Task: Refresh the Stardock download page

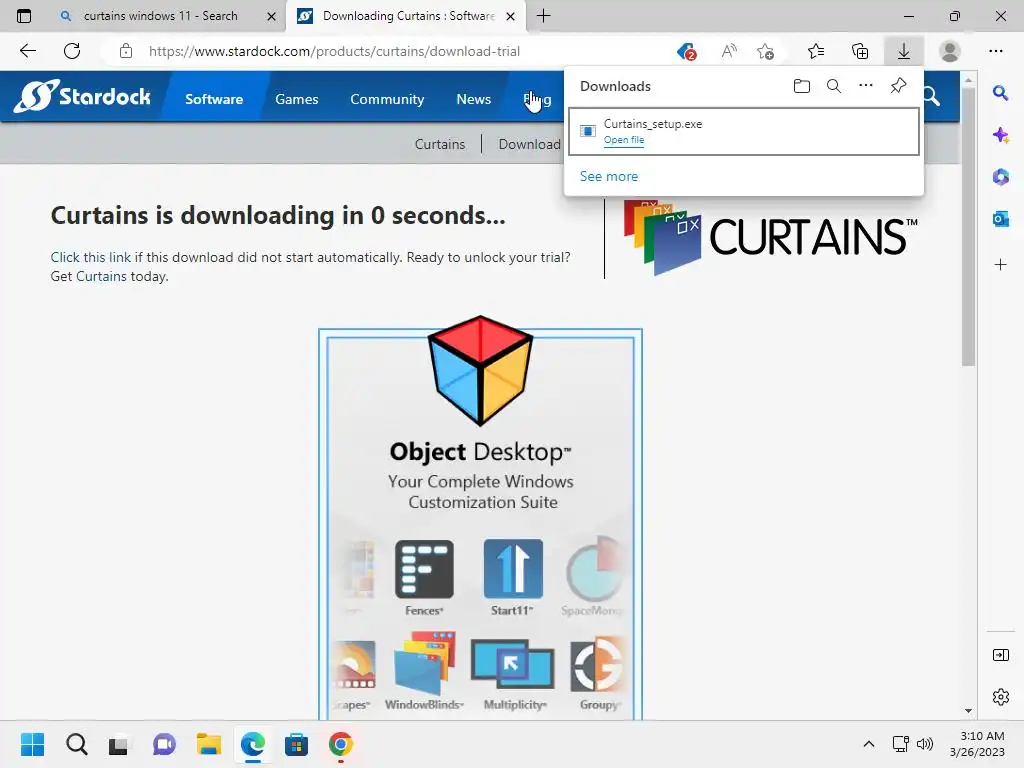Action: [72, 51]
